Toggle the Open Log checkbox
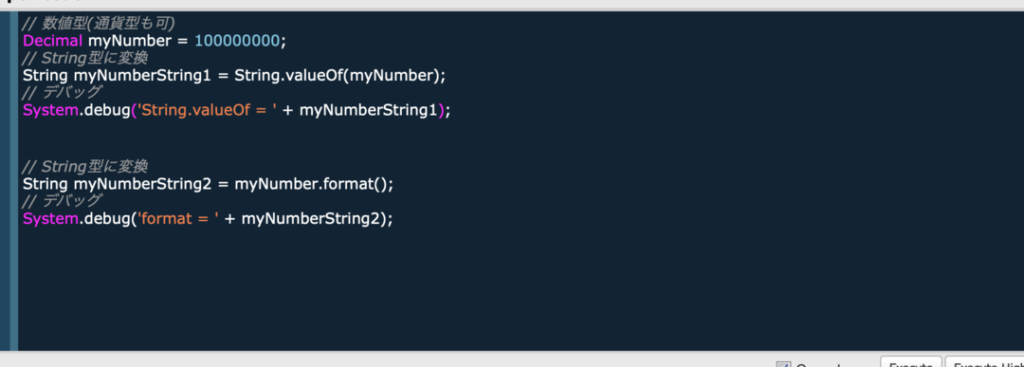Image resolution: width=1024 pixels, height=367 pixels. [x=783, y=365]
